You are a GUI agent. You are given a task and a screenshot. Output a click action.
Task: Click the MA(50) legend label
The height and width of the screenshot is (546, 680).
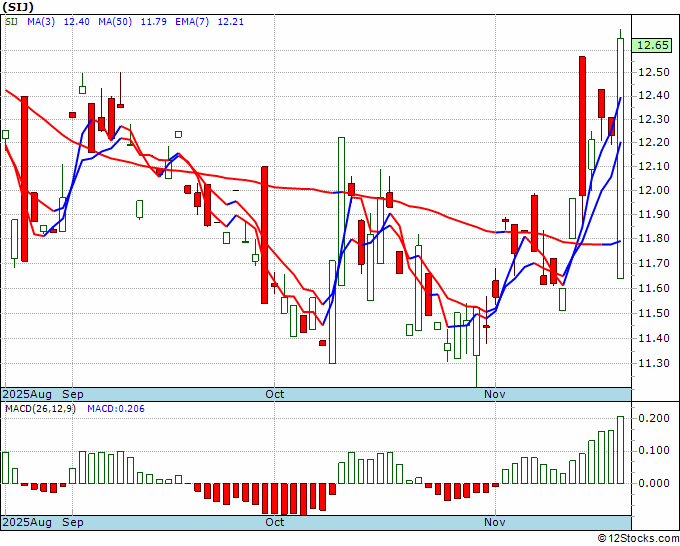point(115,21)
